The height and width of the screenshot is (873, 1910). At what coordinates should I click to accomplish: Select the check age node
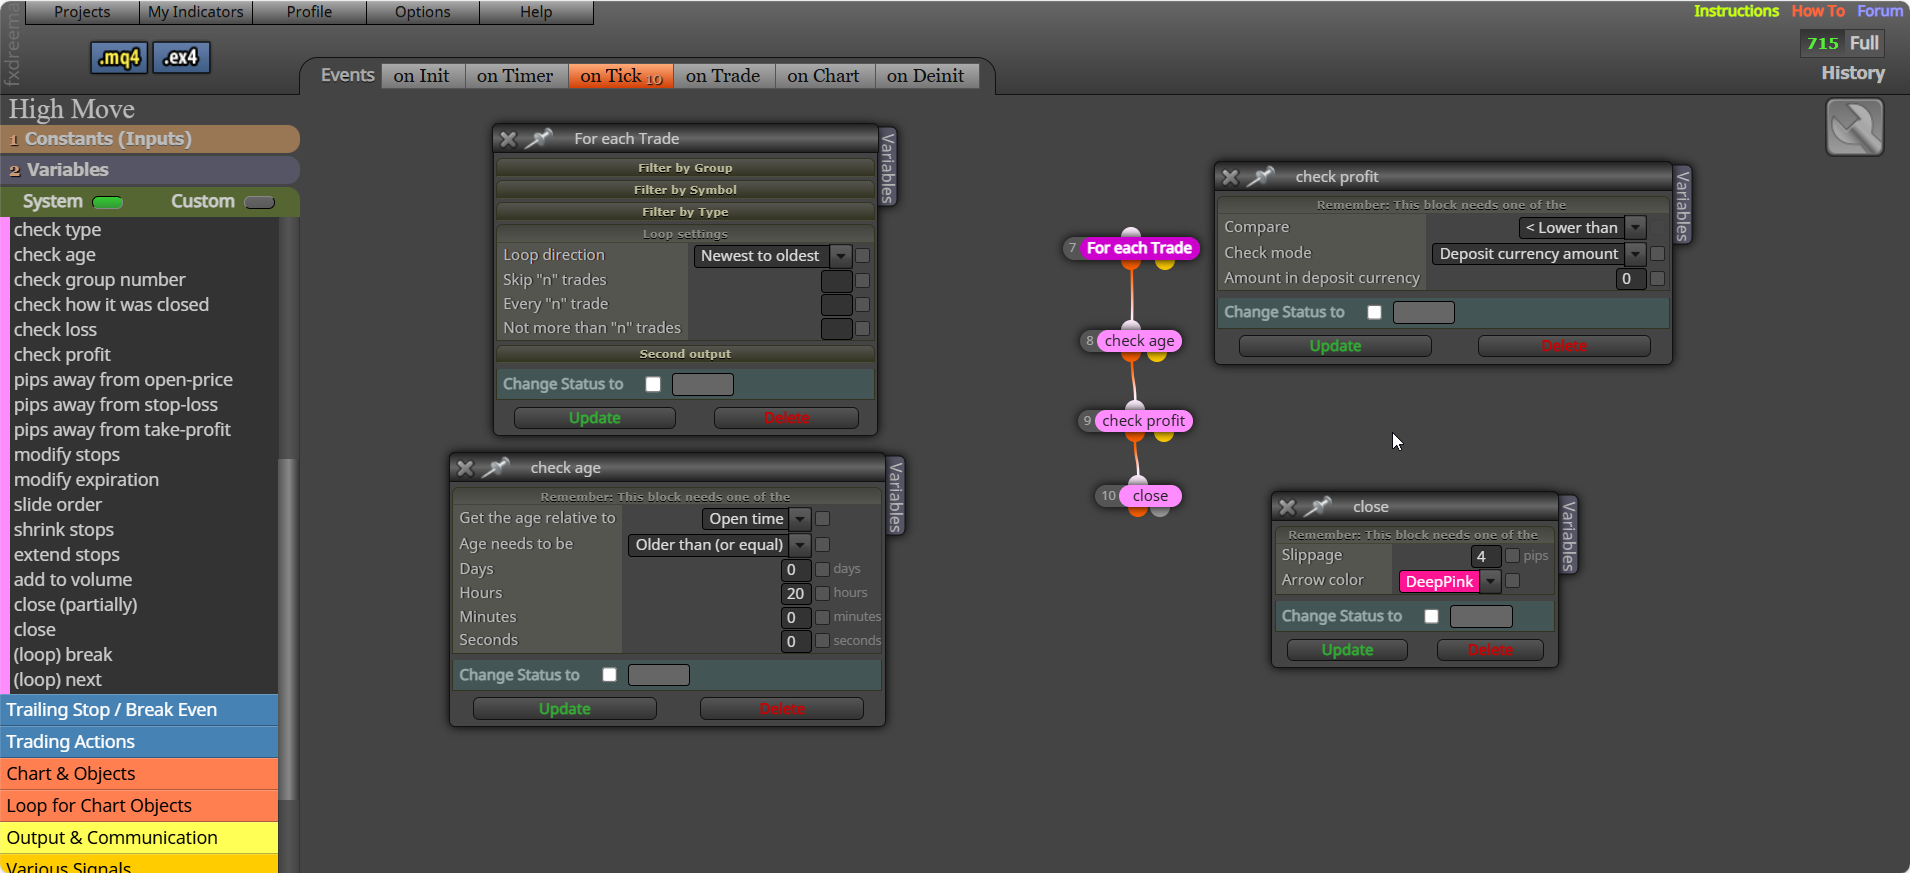point(1139,341)
